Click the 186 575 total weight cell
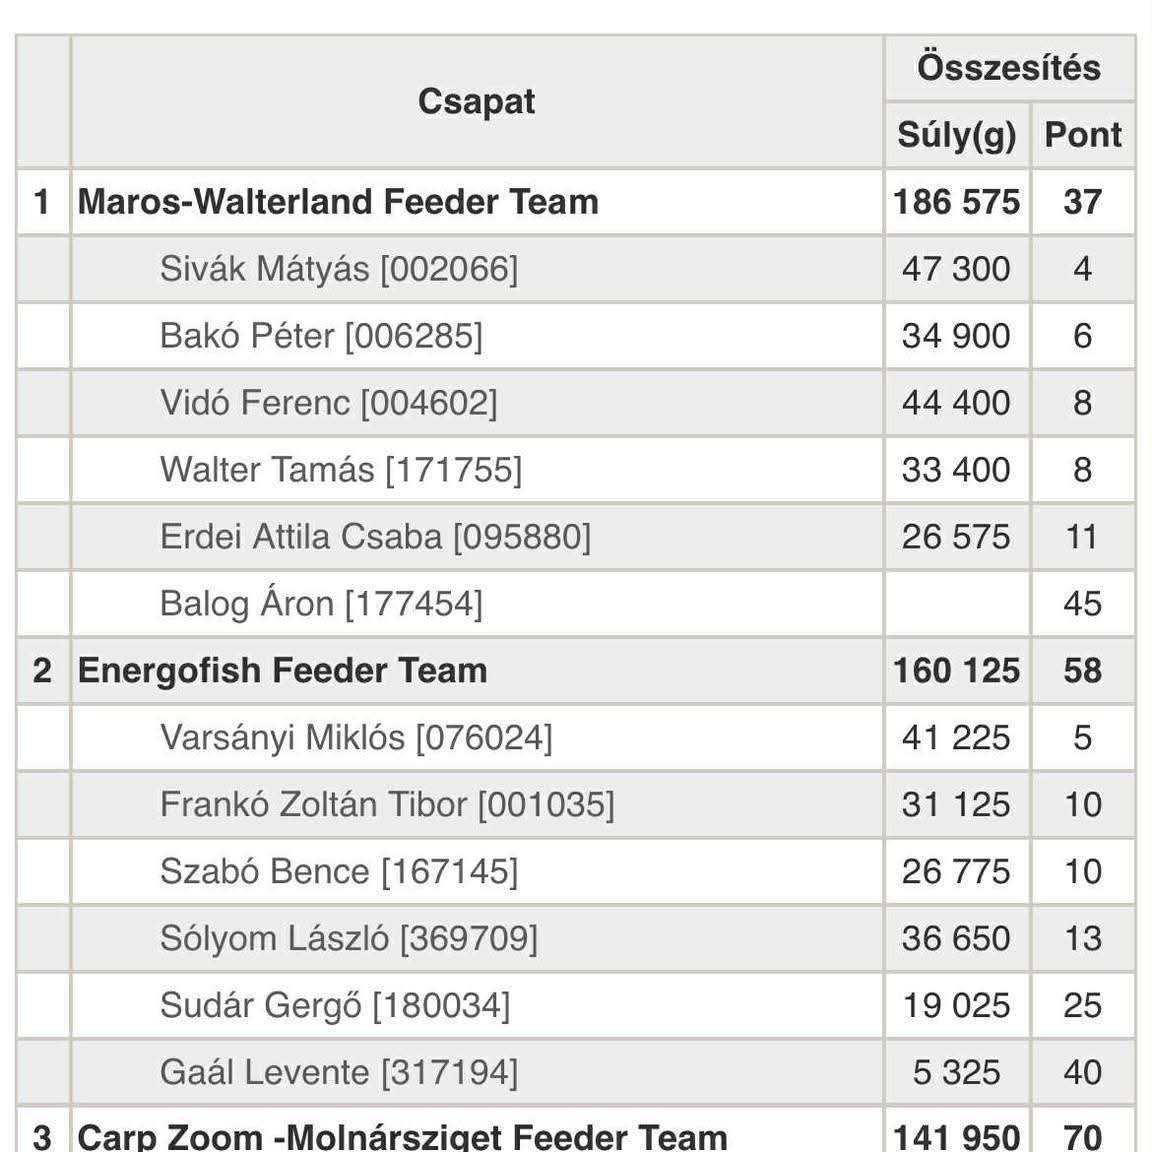The width and height of the screenshot is (1152, 1152). point(957,202)
